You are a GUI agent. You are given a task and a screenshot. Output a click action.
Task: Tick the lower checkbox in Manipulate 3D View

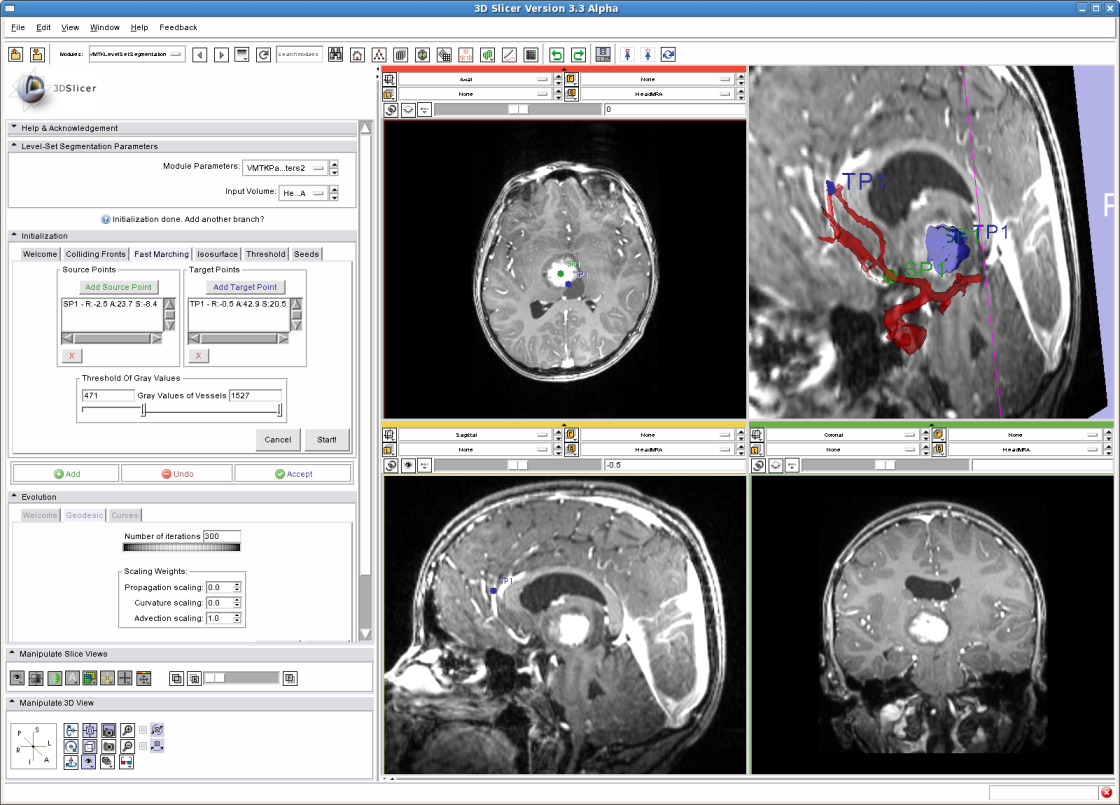(143, 746)
